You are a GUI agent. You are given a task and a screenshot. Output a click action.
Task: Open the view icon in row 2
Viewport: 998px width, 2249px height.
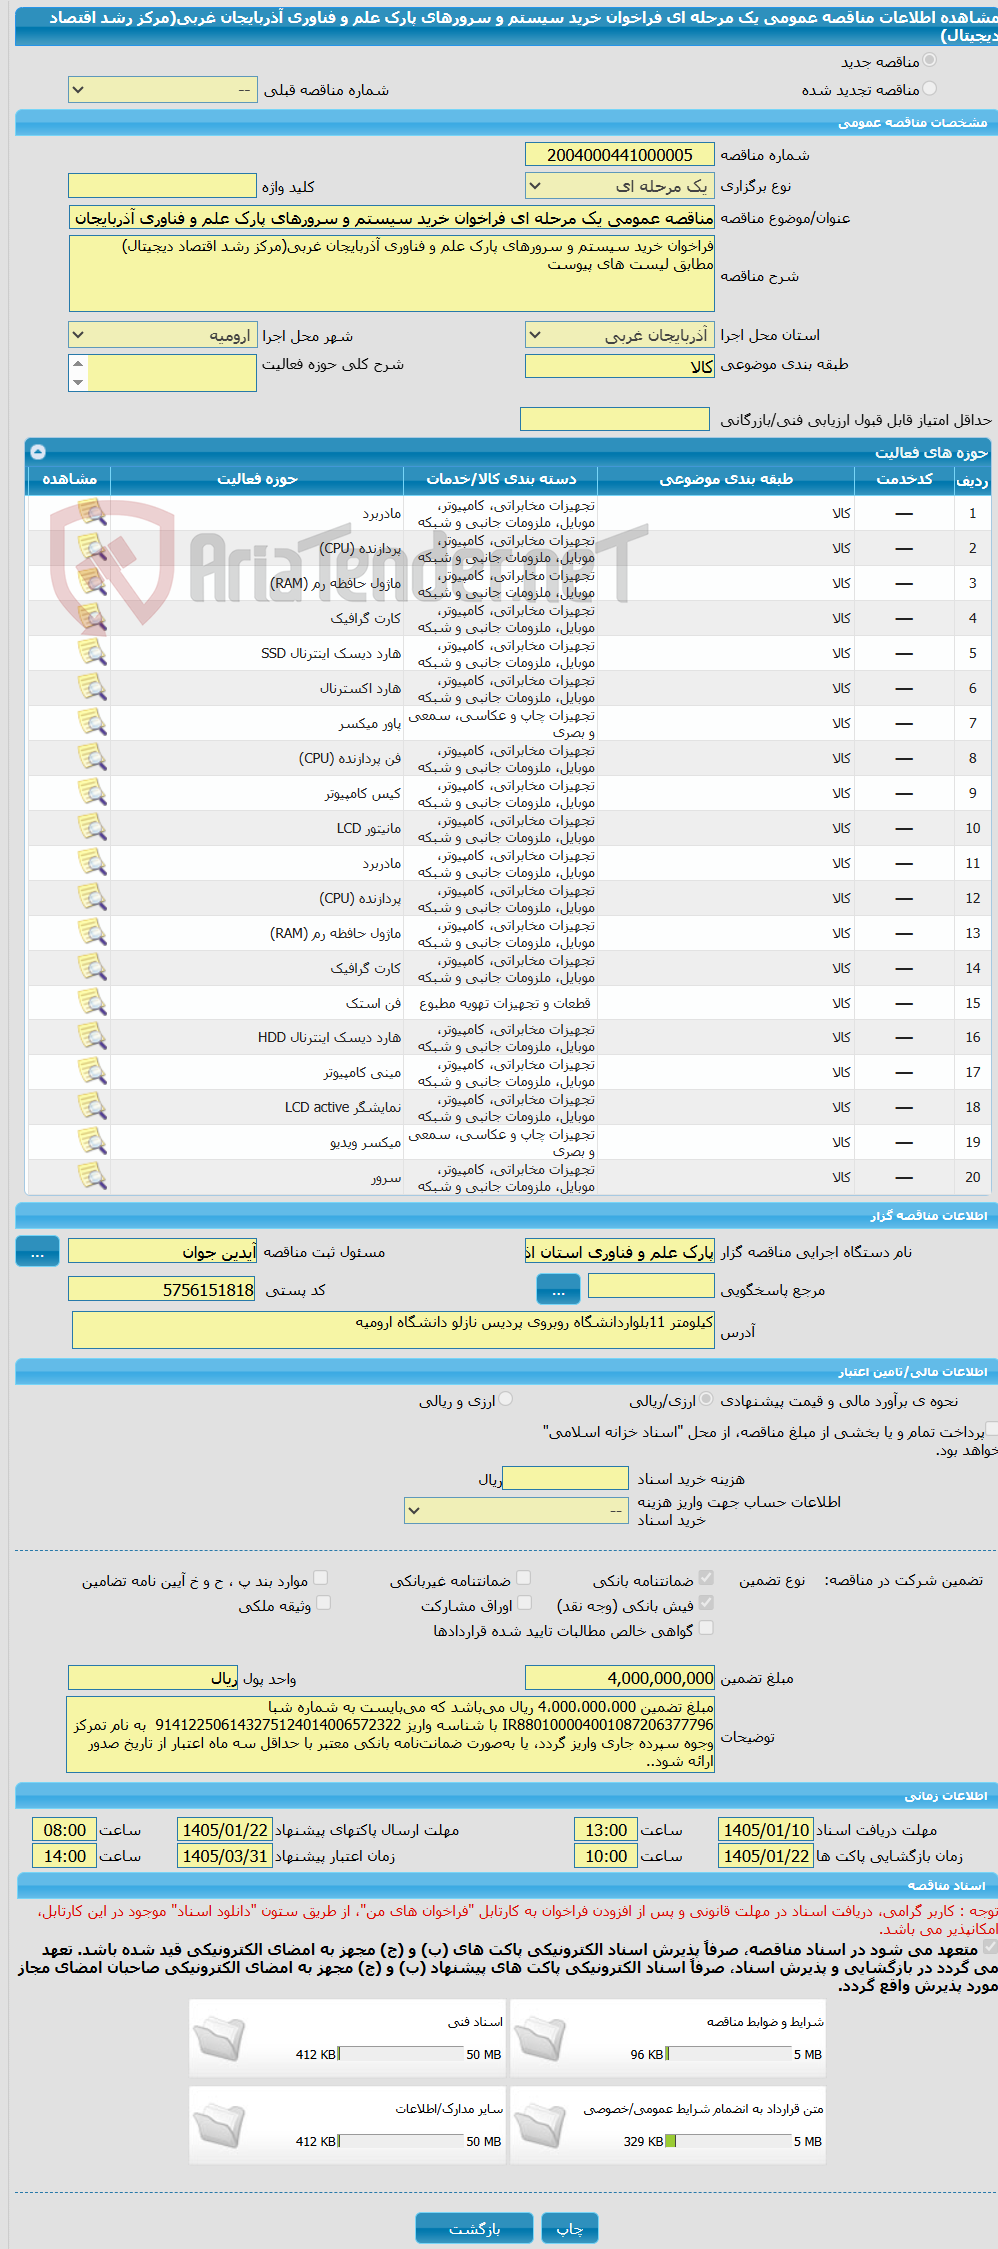click(x=92, y=548)
